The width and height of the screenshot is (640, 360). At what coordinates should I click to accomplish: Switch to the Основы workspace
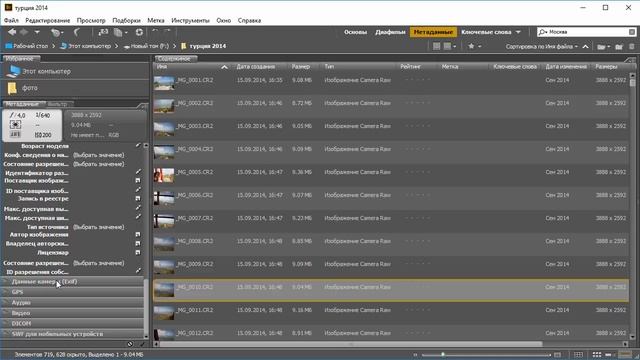[x=355, y=32]
